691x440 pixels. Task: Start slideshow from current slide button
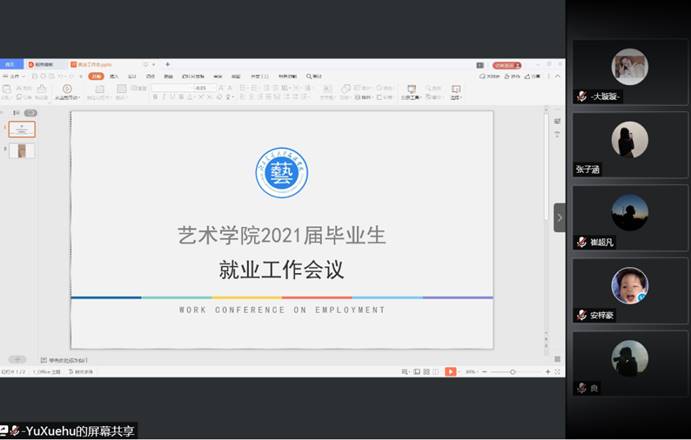(x=67, y=91)
